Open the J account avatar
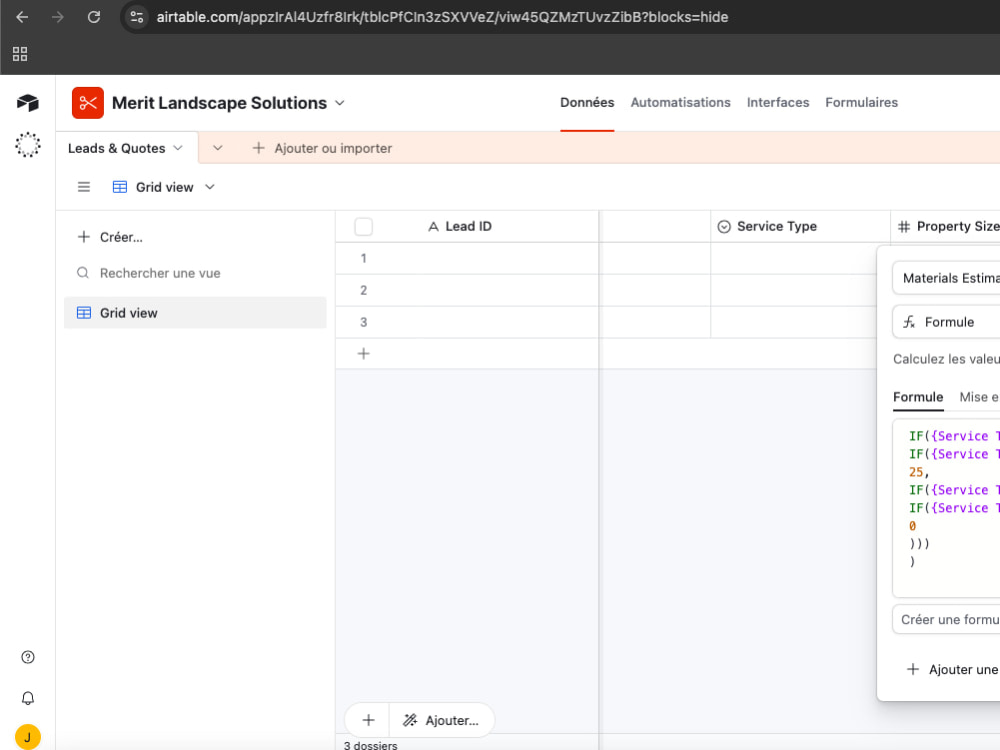This screenshot has height=750, width=1000. click(27, 737)
